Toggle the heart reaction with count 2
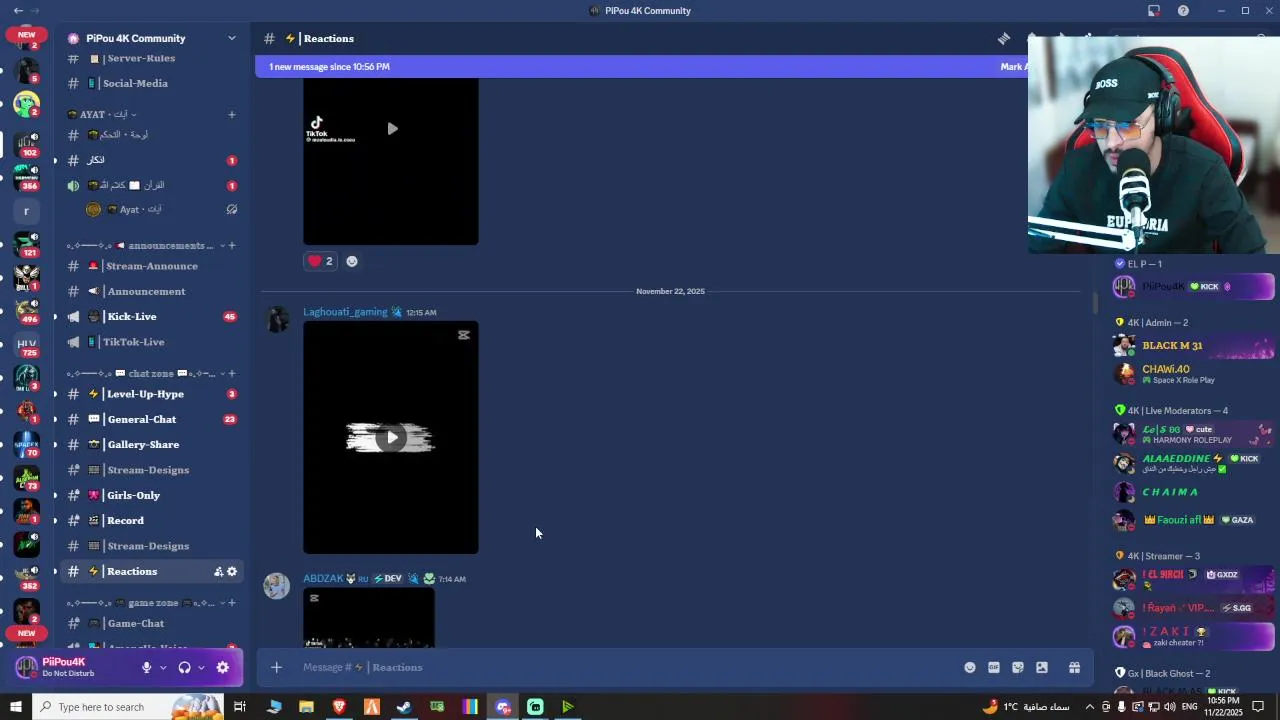1280x720 pixels. [x=320, y=261]
